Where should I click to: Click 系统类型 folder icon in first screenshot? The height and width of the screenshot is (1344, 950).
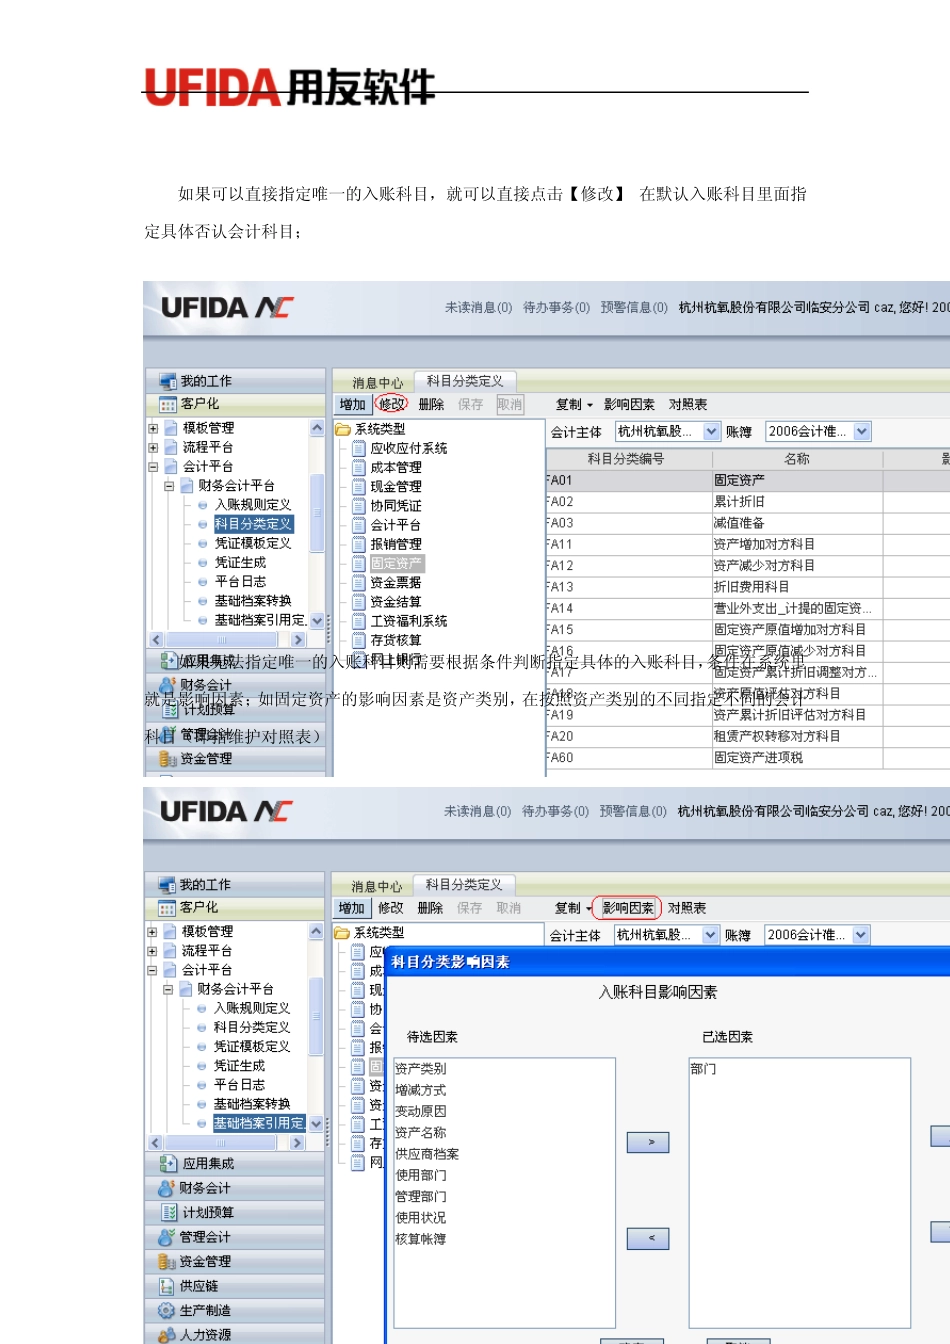point(343,429)
